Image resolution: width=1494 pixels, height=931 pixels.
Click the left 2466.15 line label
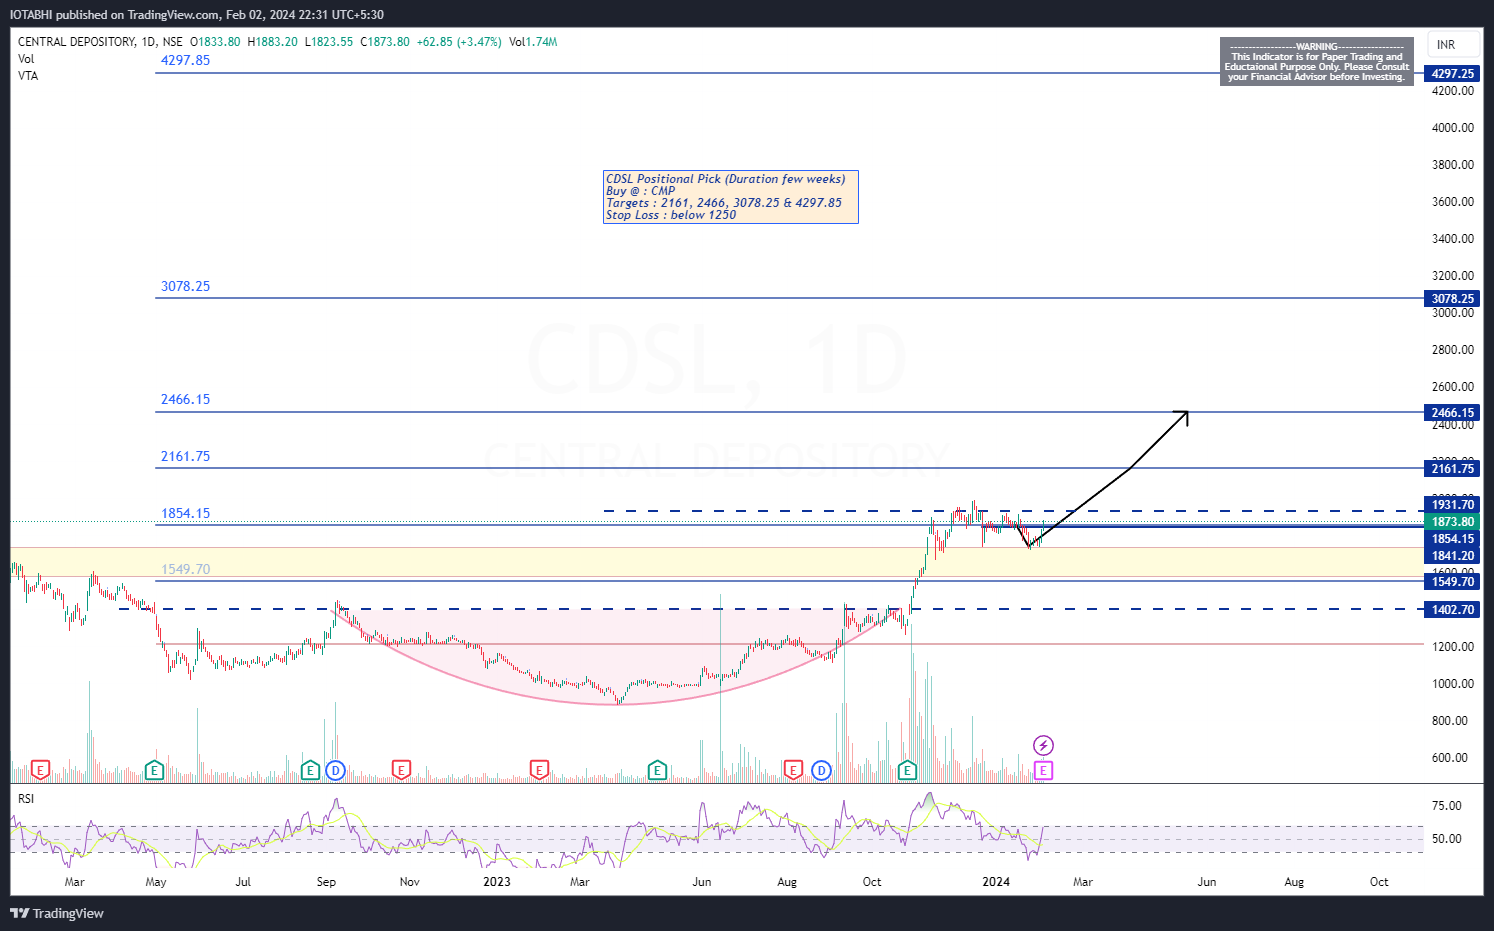(x=185, y=399)
